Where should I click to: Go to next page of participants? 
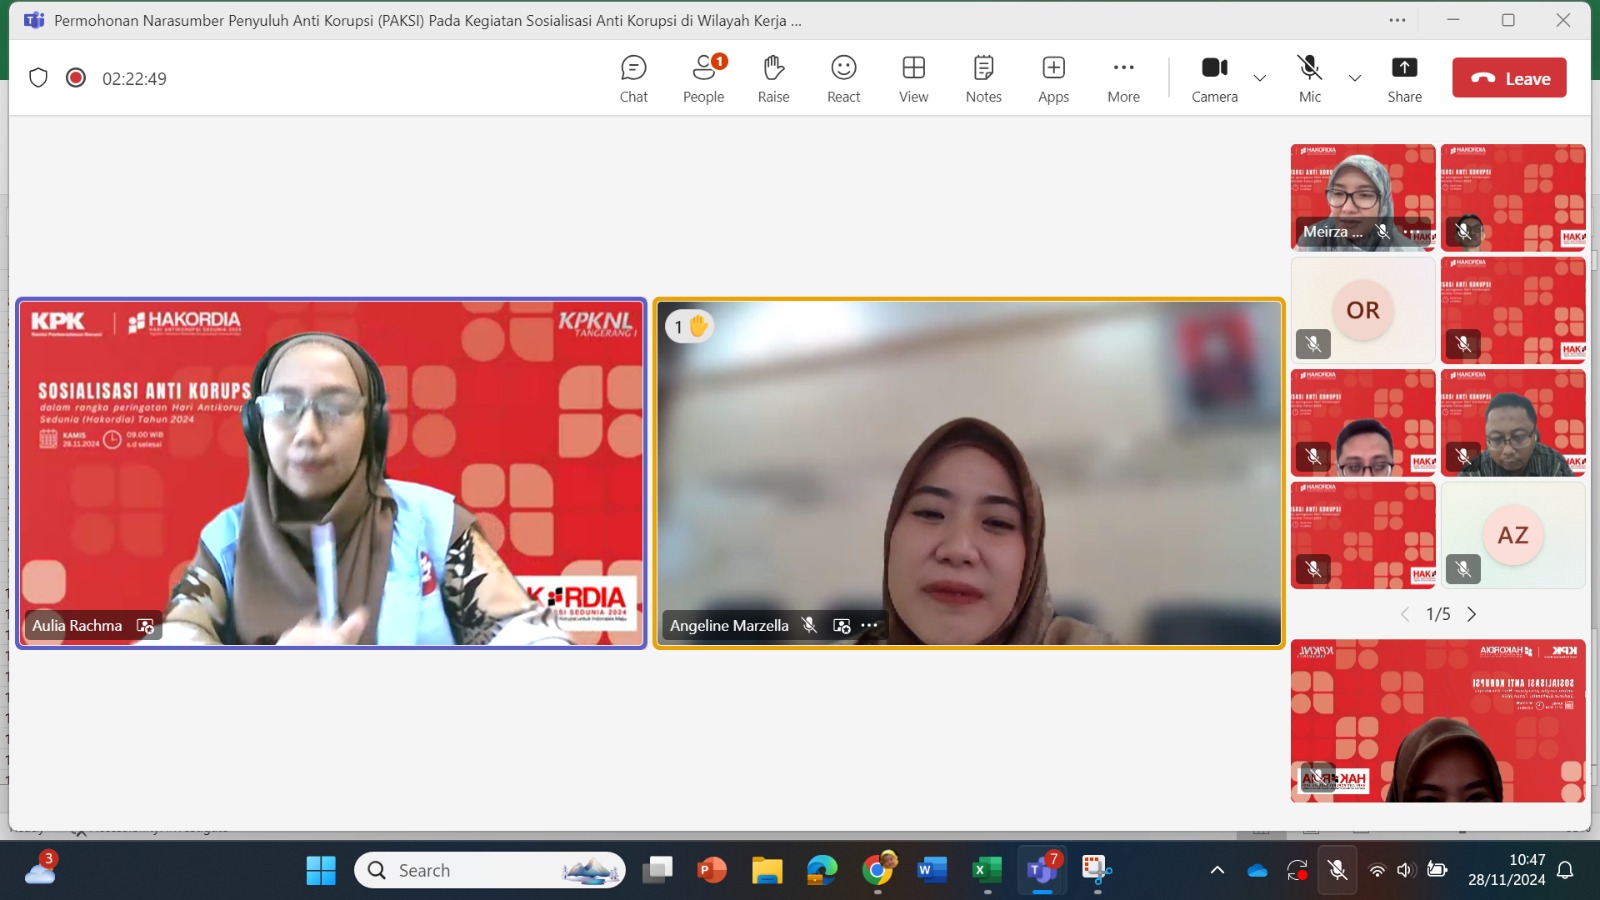[x=1472, y=614]
